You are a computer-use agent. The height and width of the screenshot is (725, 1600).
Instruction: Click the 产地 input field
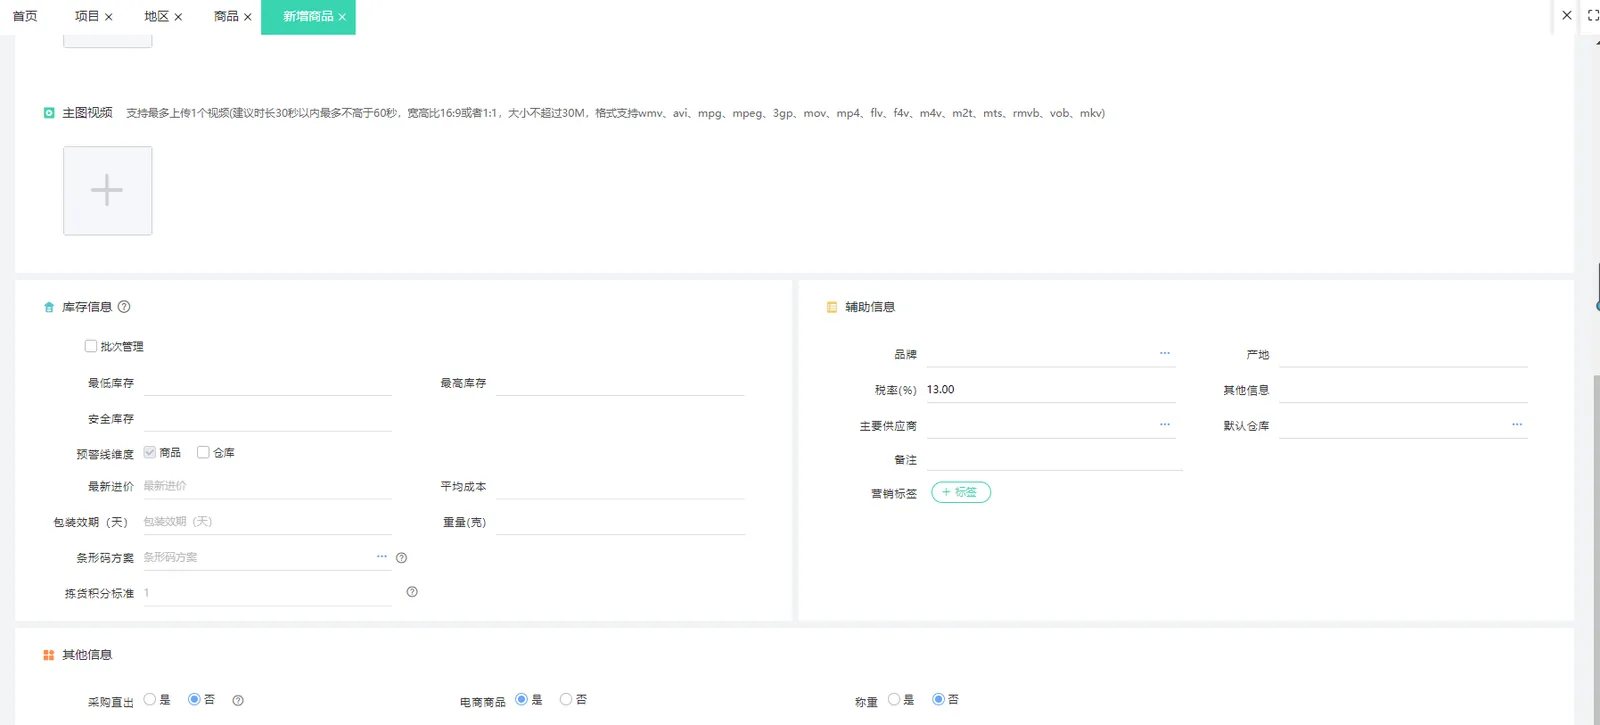[x=1403, y=355]
